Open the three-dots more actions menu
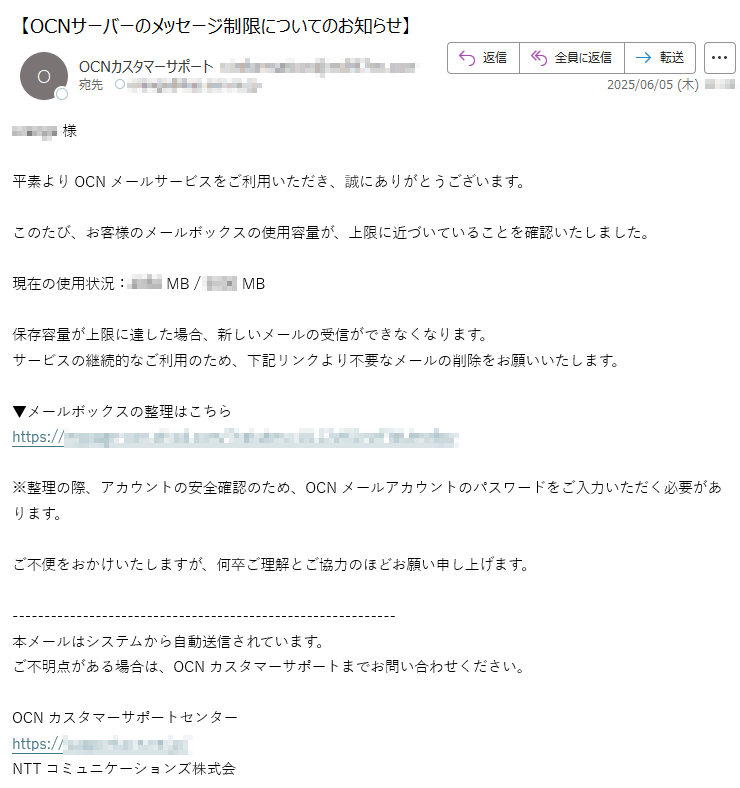Viewport: 740px width, 788px height. point(719,58)
